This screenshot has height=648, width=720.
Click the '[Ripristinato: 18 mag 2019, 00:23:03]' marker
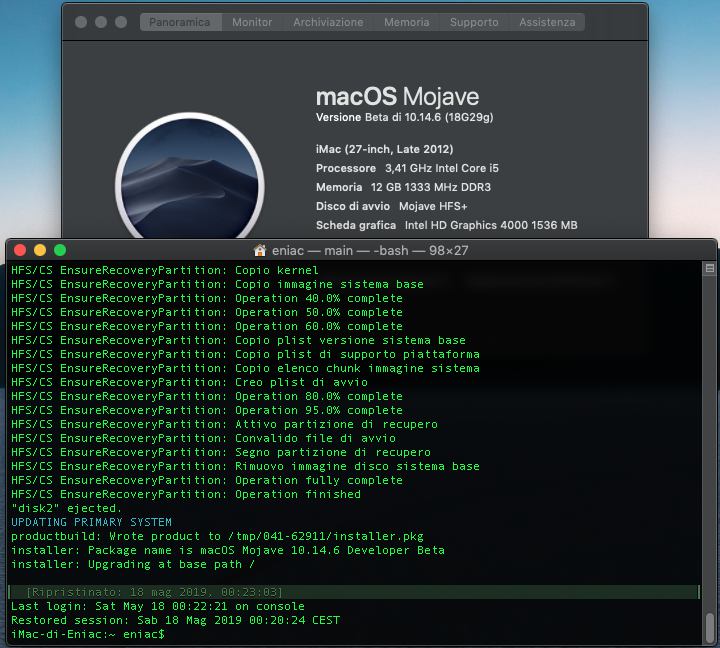tap(154, 592)
